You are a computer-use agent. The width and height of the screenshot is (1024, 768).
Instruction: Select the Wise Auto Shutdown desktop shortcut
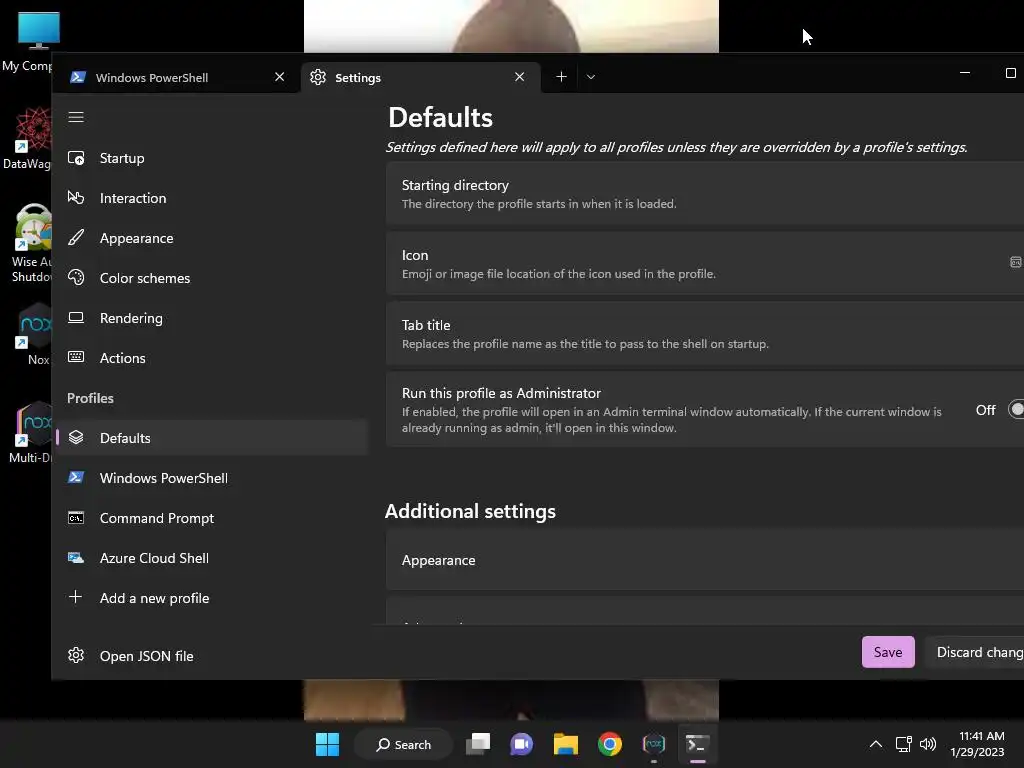click(30, 243)
